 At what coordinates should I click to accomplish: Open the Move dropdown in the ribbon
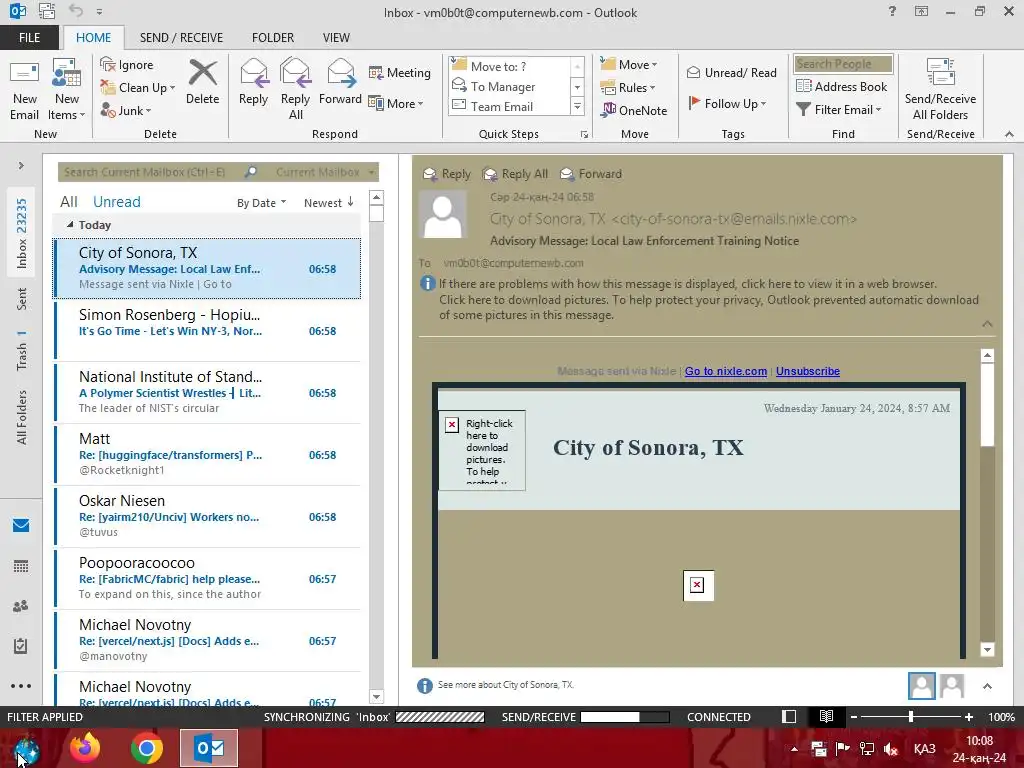[629, 65]
